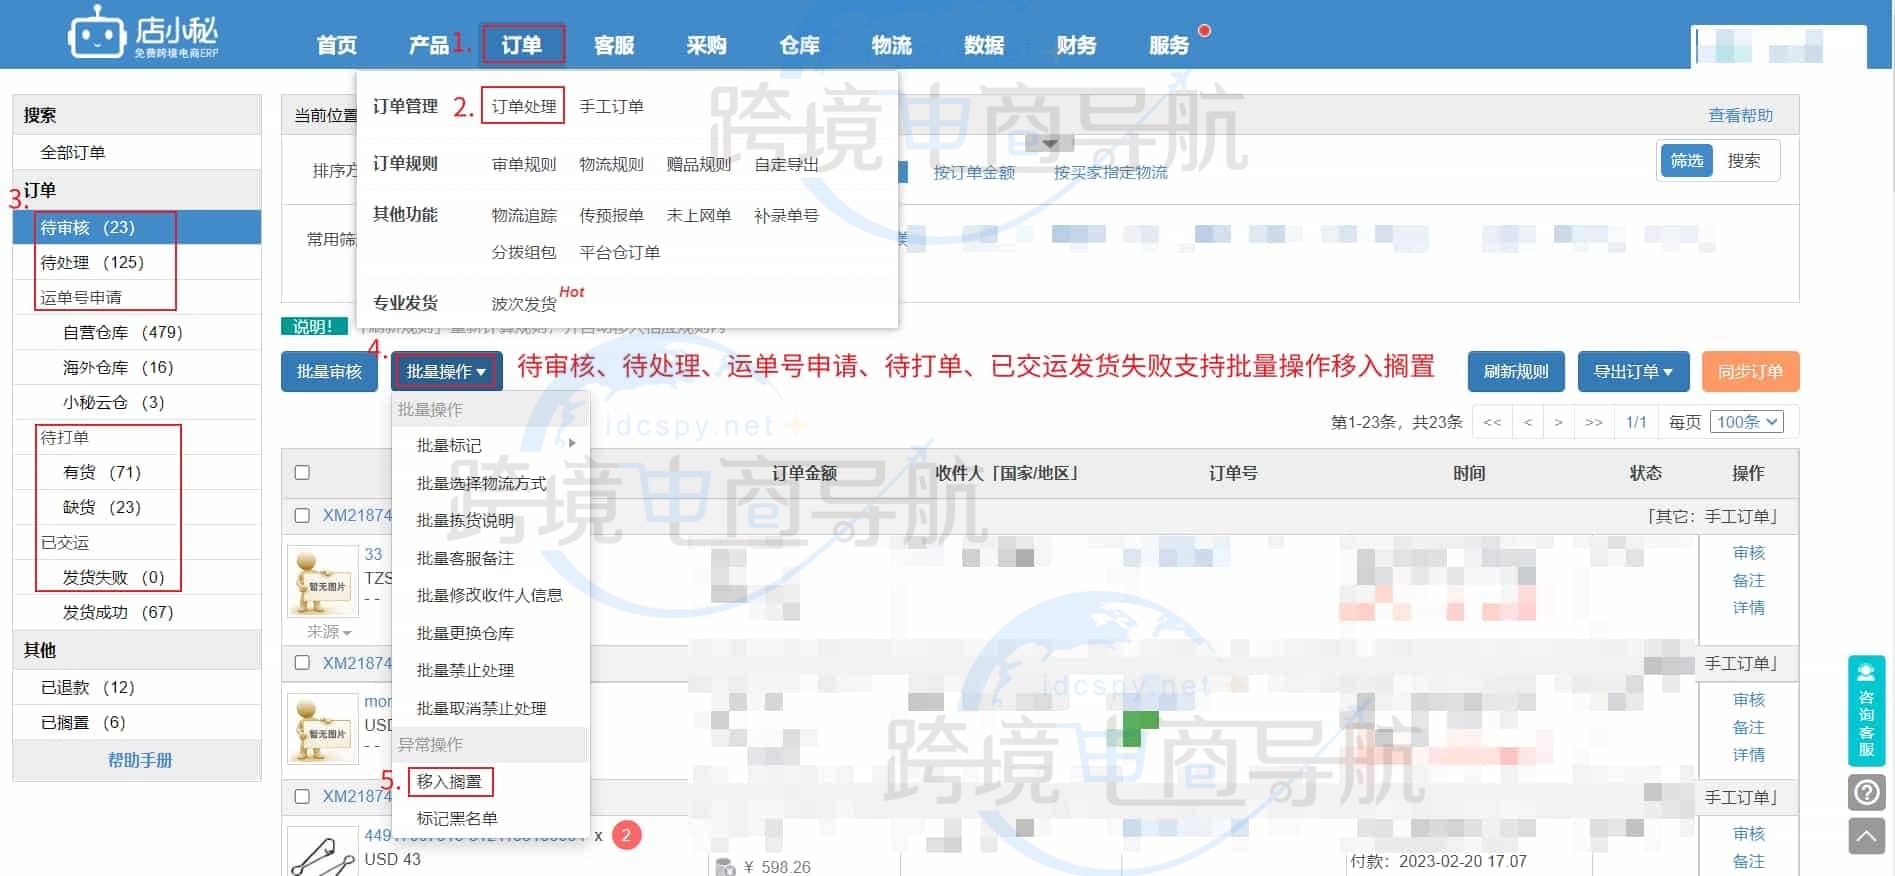Open the 咨询客服 support widget
This screenshot has height=876, width=1895.
pyautogui.click(x=1866, y=711)
